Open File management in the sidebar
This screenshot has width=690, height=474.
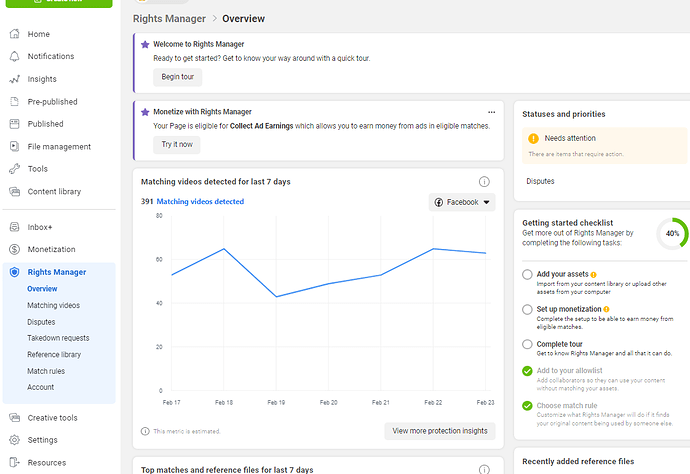(x=59, y=147)
